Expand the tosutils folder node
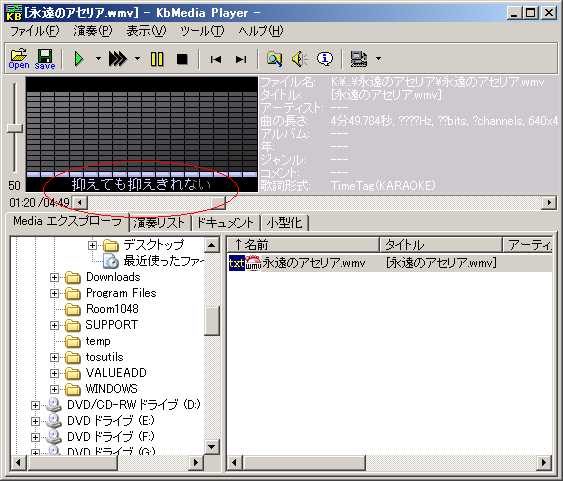Image resolution: width=563 pixels, height=481 pixels. point(54,358)
